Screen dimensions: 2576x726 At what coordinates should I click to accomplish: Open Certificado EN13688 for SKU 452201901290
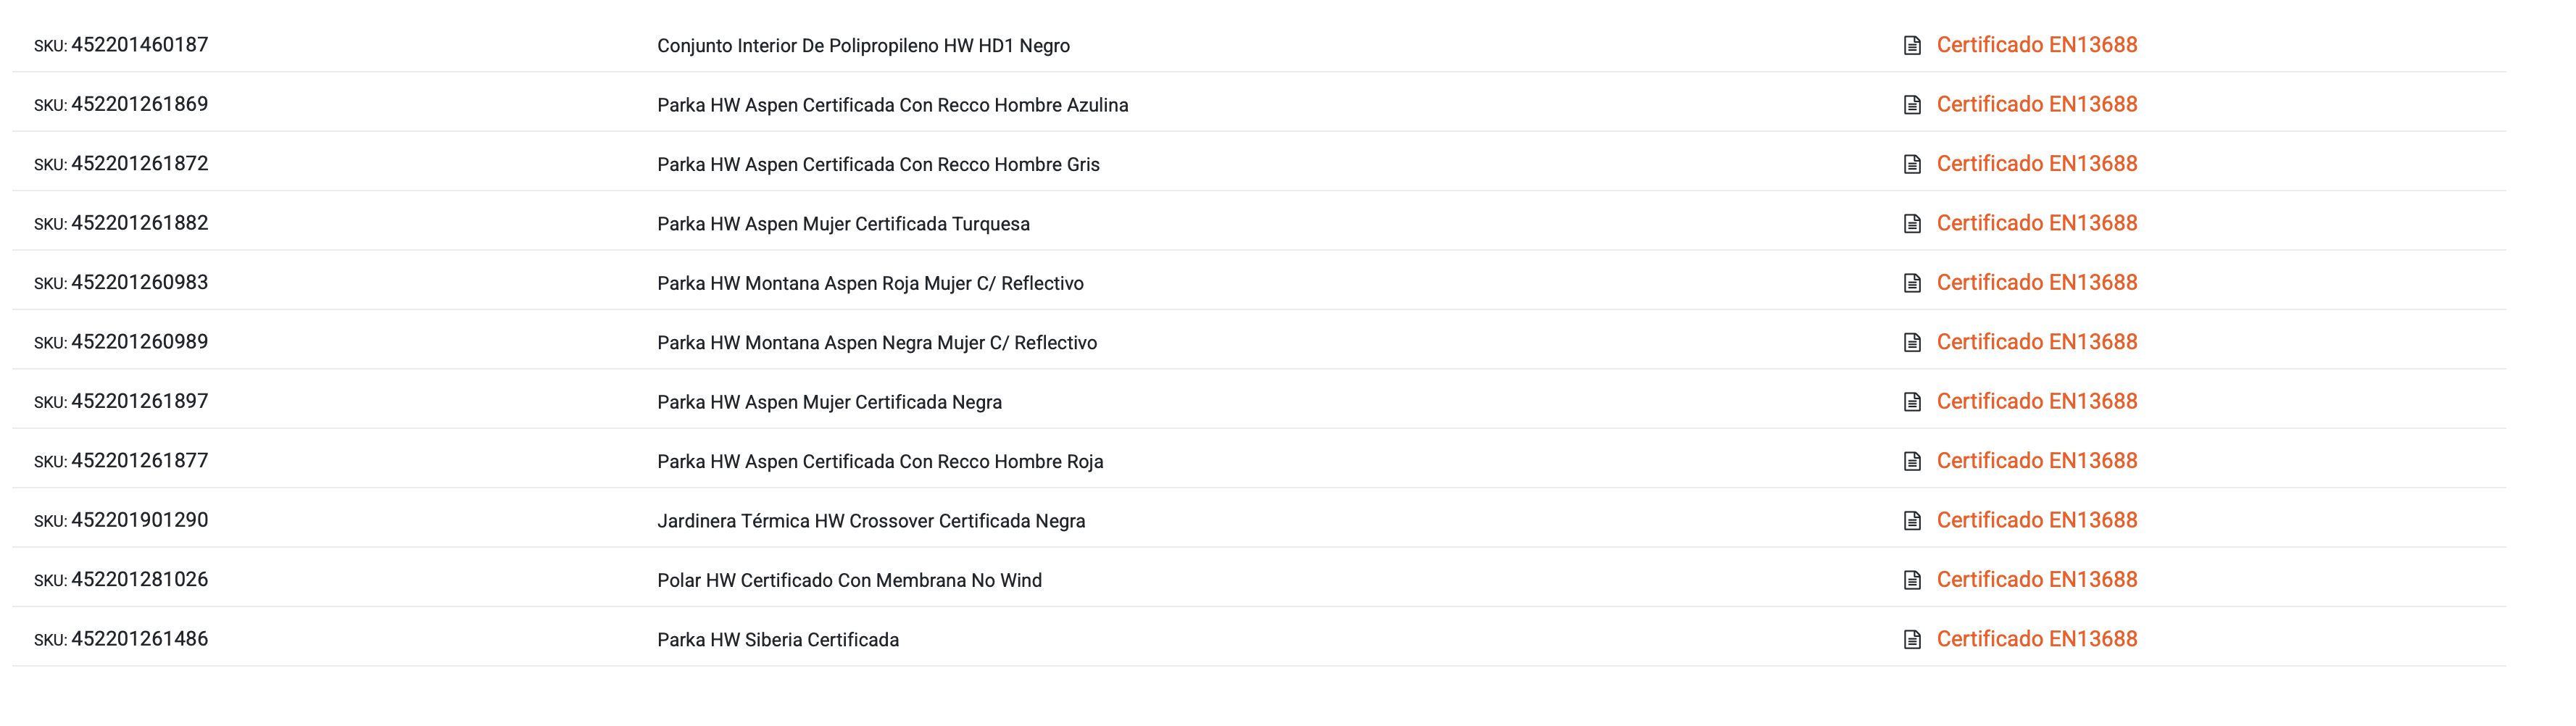point(2036,520)
